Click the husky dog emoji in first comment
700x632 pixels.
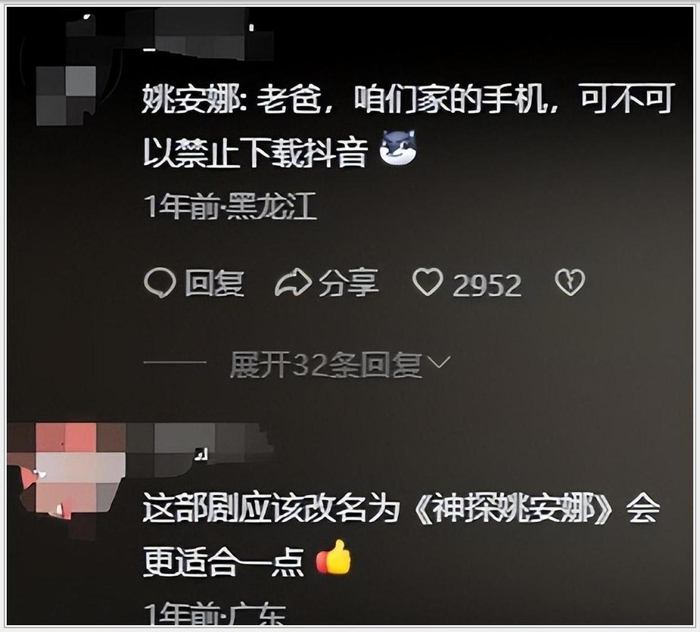click(398, 148)
